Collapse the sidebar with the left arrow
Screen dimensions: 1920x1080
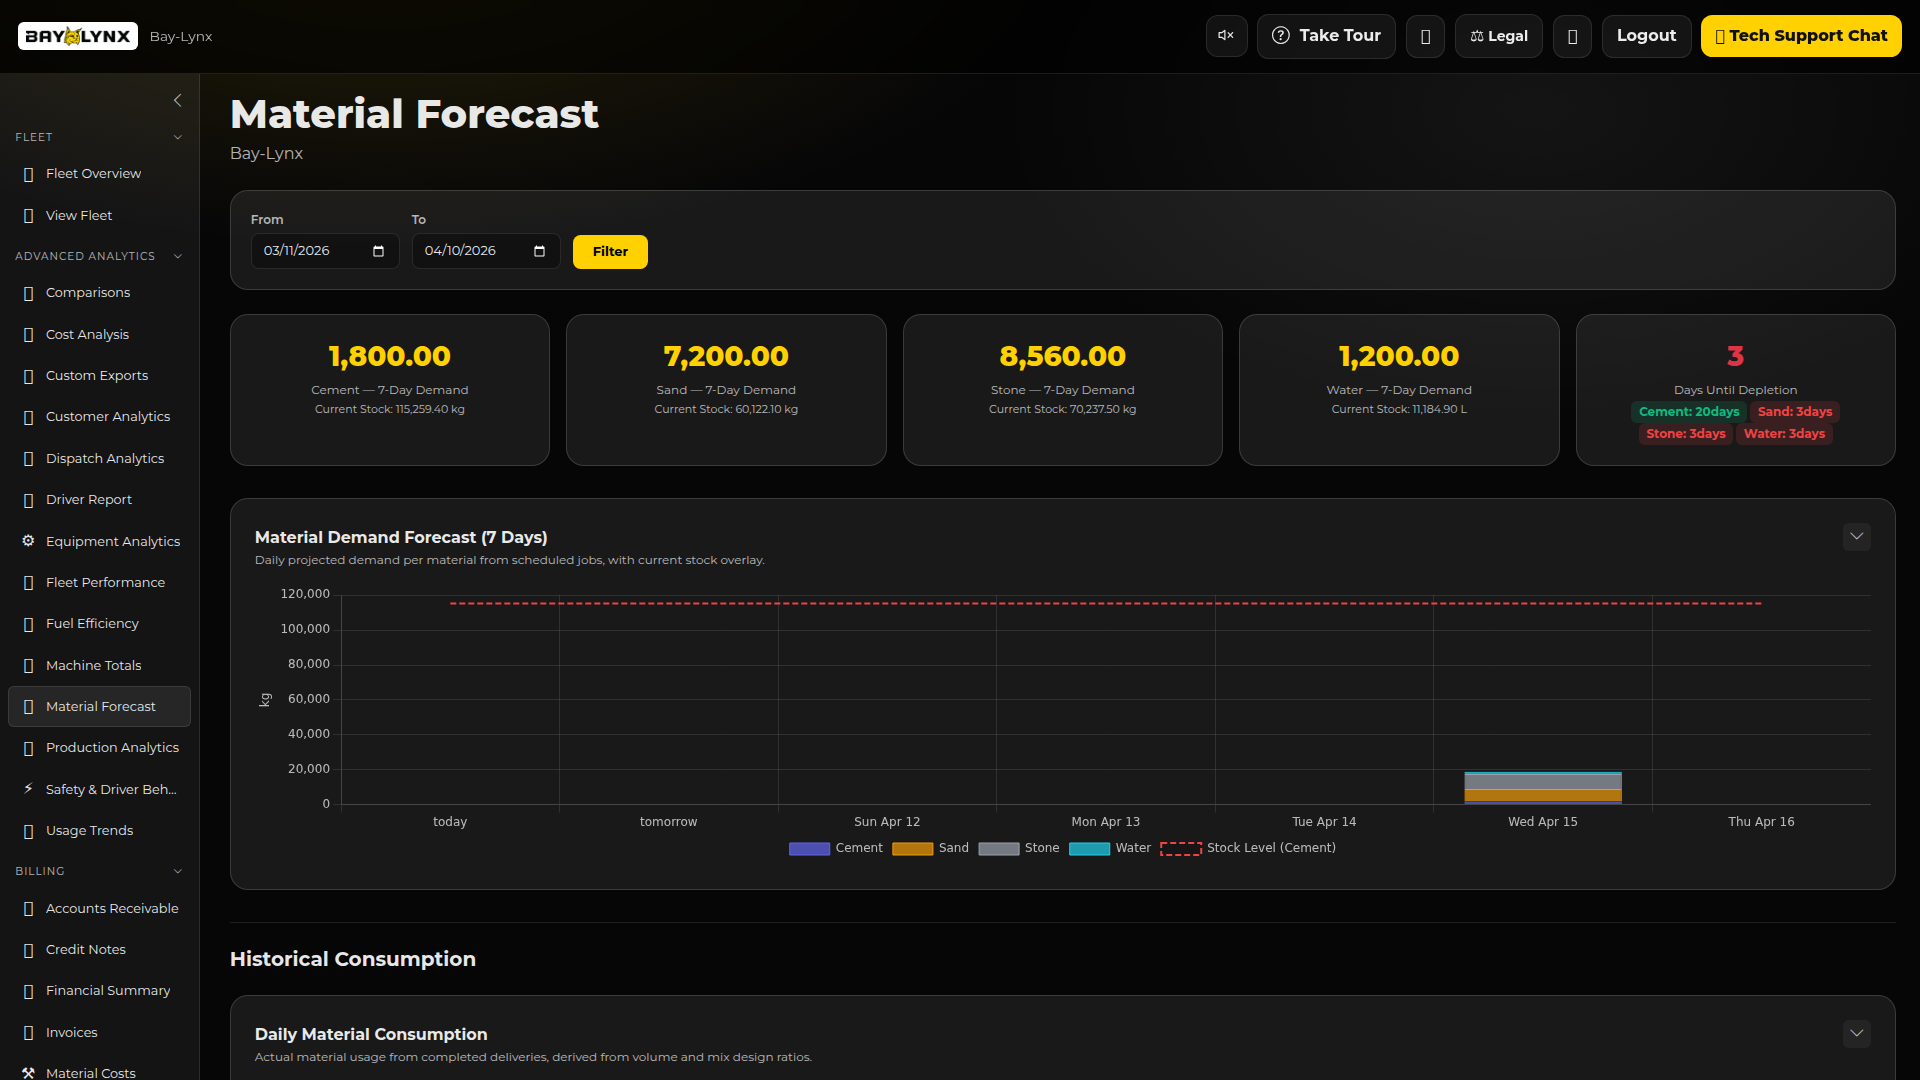tap(178, 100)
